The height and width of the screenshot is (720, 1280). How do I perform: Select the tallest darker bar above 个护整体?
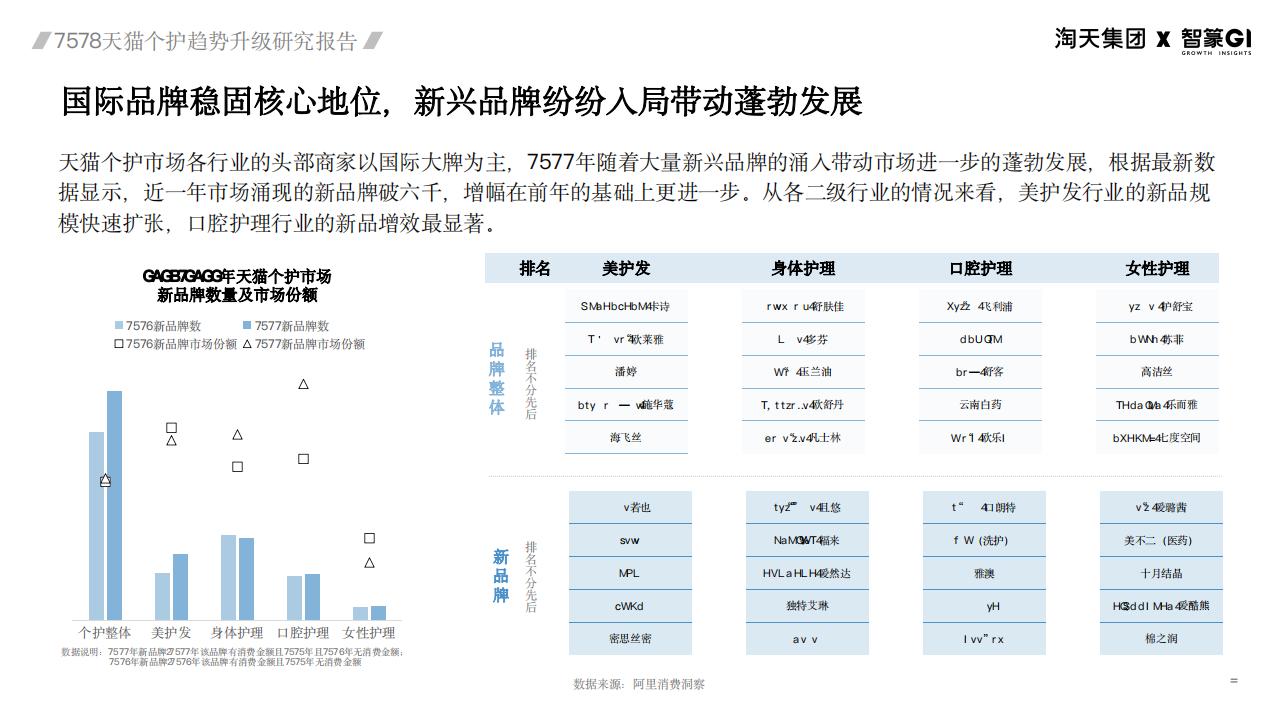point(114,506)
